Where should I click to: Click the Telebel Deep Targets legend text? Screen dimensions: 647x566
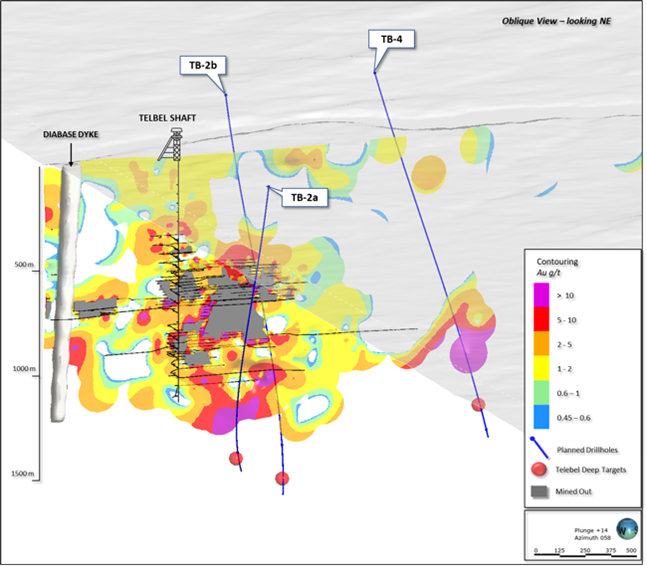coord(590,470)
